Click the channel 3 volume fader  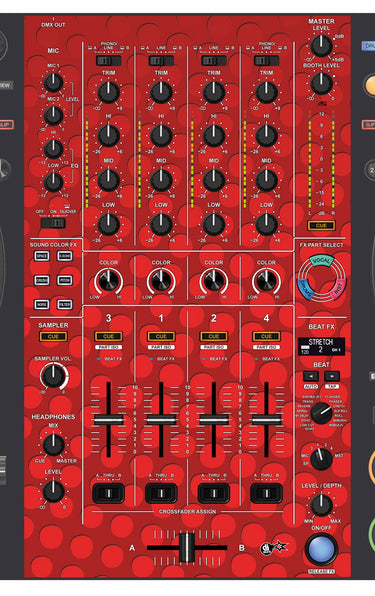[108, 420]
